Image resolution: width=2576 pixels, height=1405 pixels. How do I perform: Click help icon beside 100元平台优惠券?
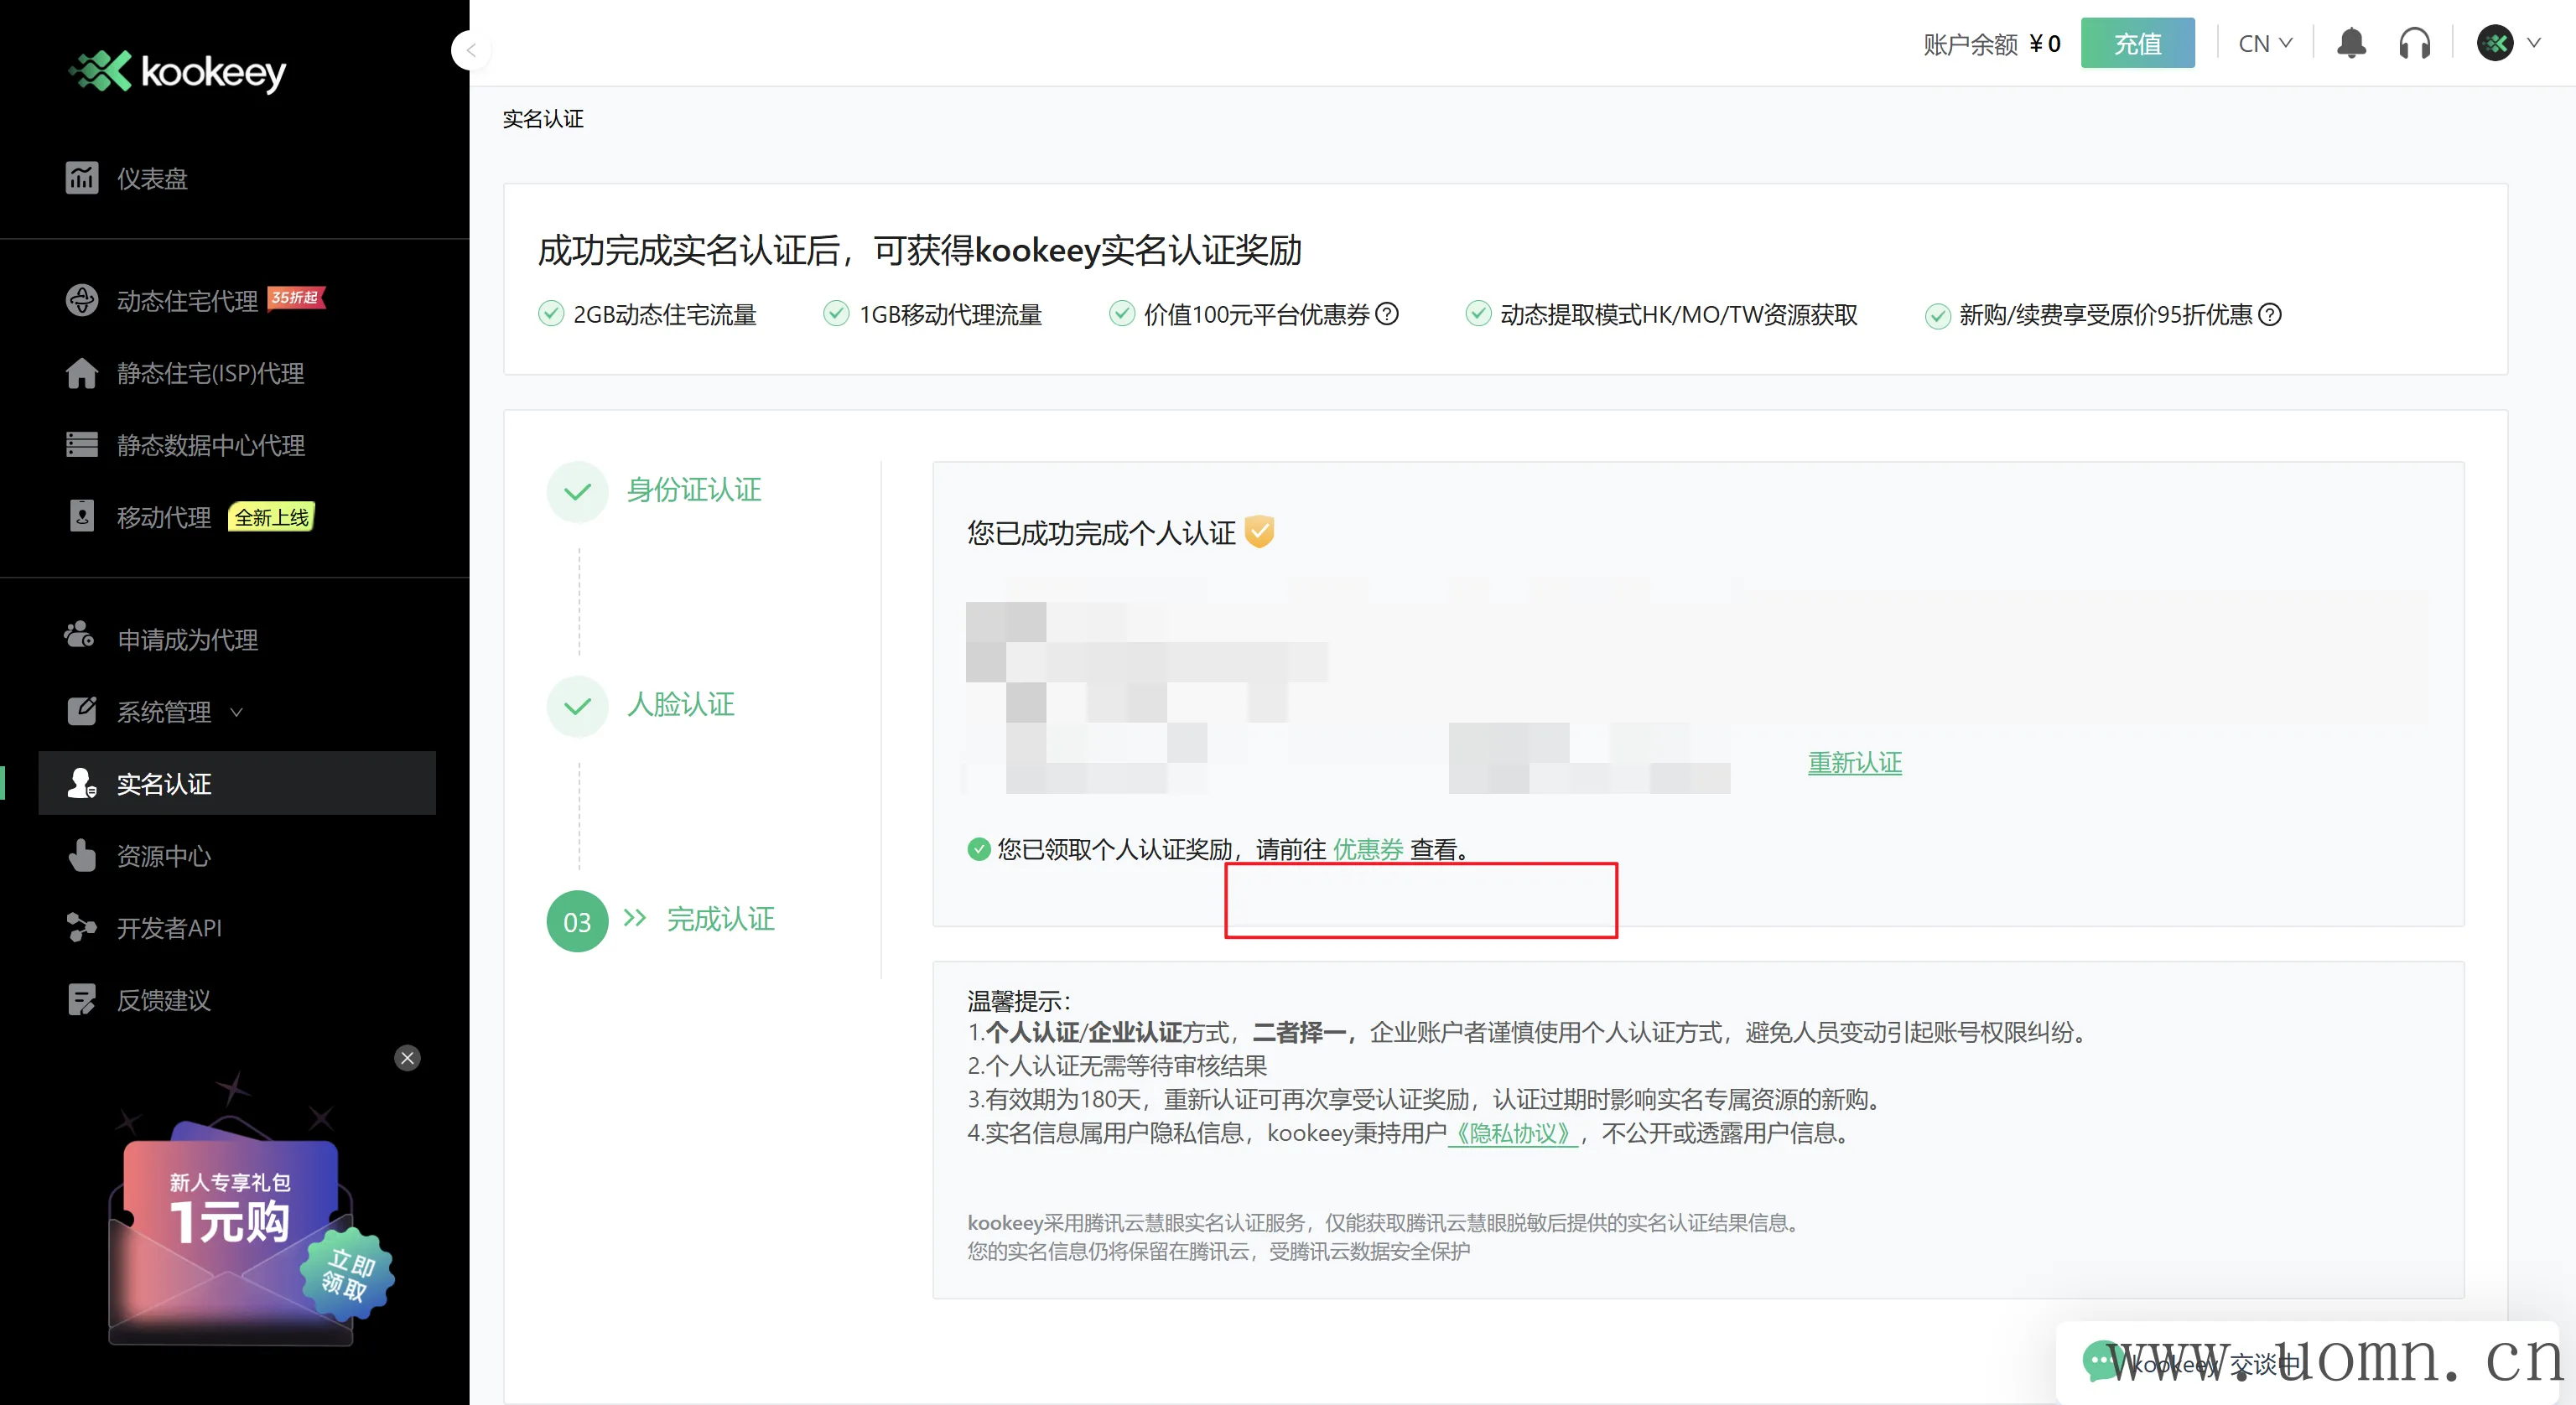(x=1387, y=314)
